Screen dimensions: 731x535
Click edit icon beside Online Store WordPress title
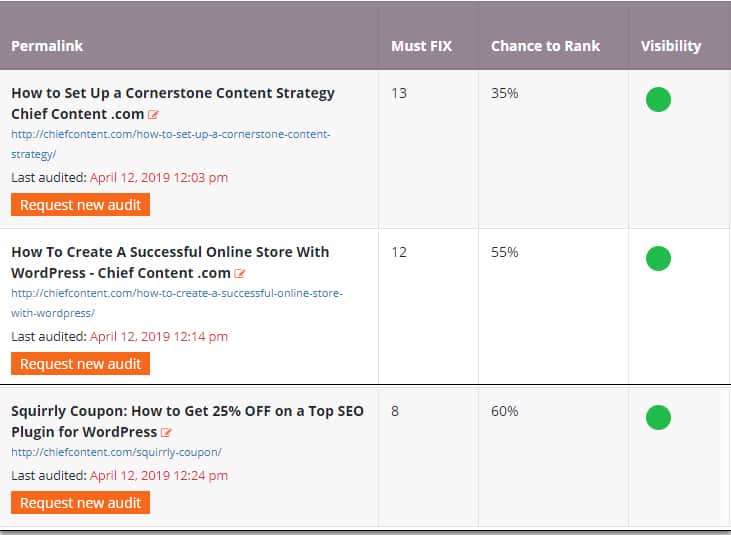pos(240,274)
